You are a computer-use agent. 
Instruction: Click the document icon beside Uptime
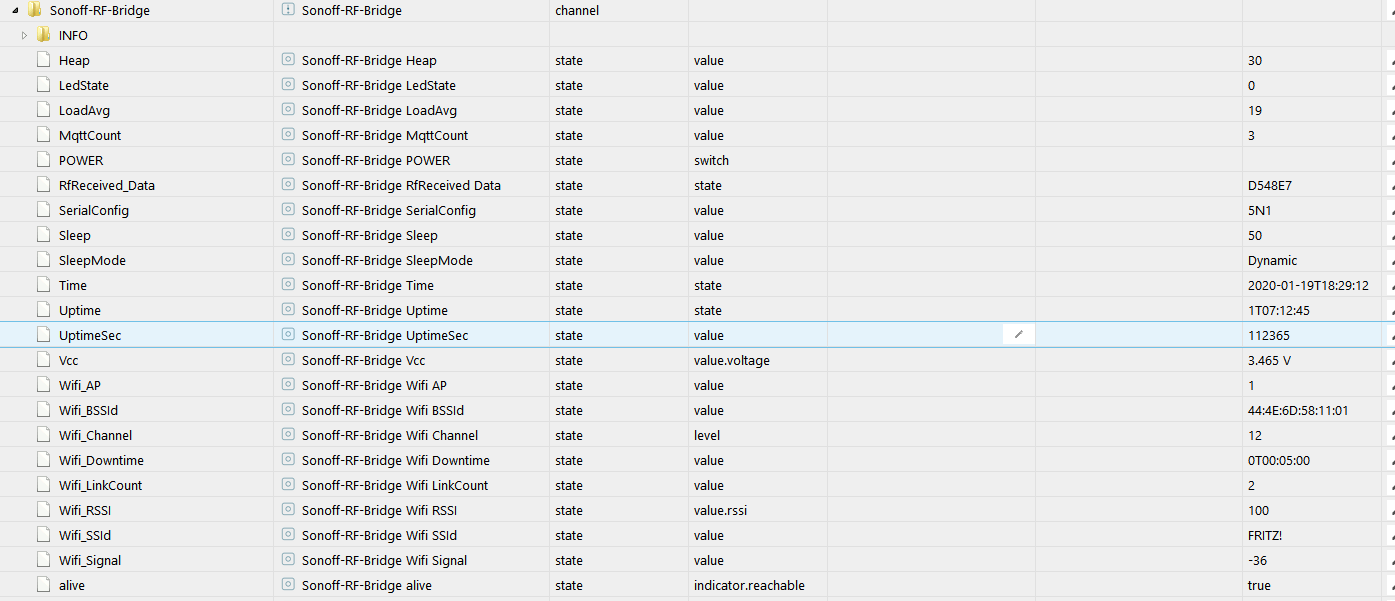pyautogui.click(x=43, y=310)
